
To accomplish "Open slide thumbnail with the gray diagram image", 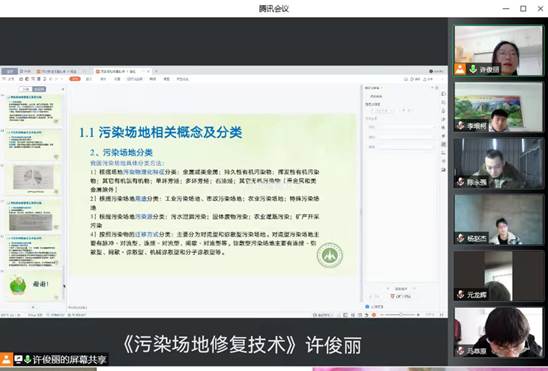I will [33, 179].
